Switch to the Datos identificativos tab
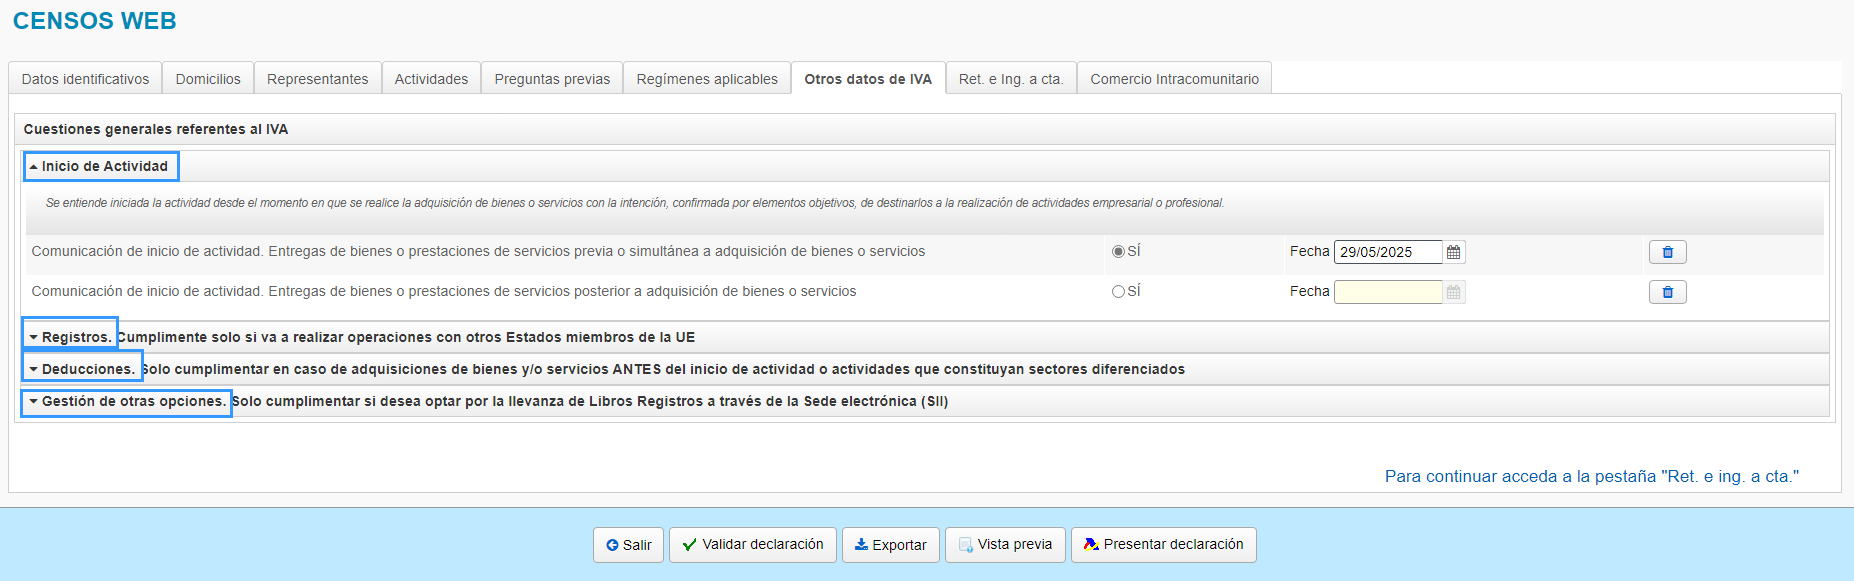The image size is (1854, 581). [85, 79]
